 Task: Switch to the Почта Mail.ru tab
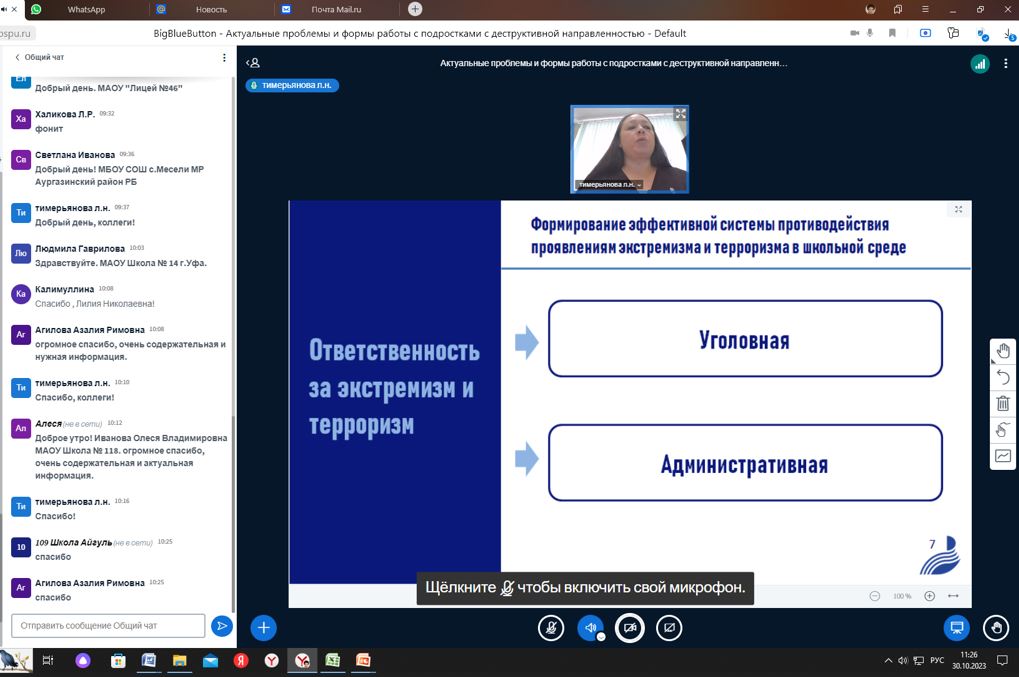(335, 9)
